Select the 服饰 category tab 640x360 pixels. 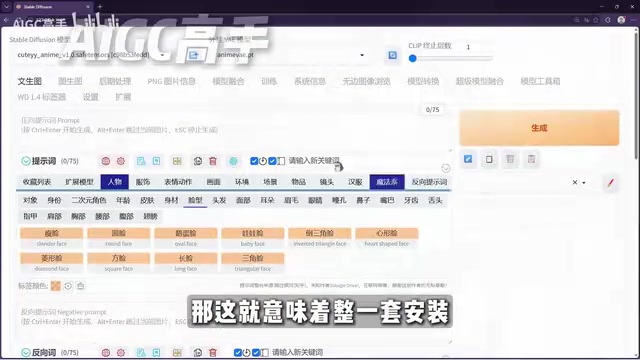(143, 182)
